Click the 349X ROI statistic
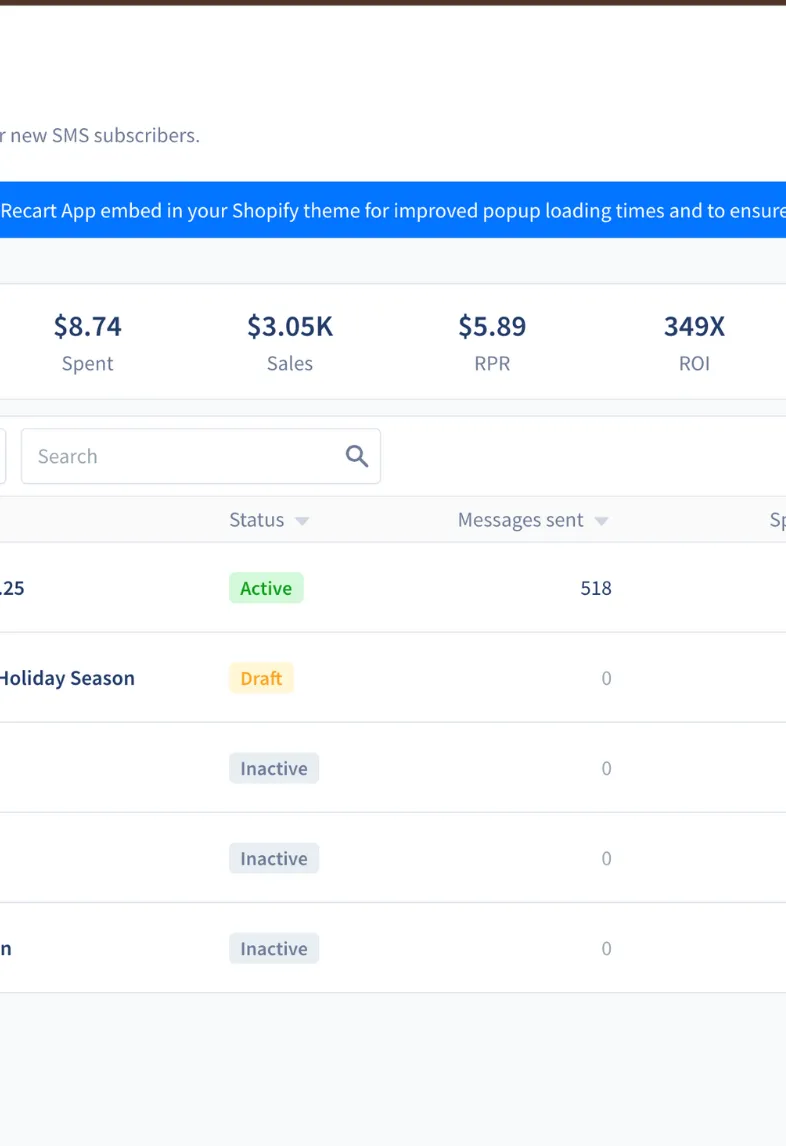Image resolution: width=786 pixels, height=1146 pixels. point(694,341)
